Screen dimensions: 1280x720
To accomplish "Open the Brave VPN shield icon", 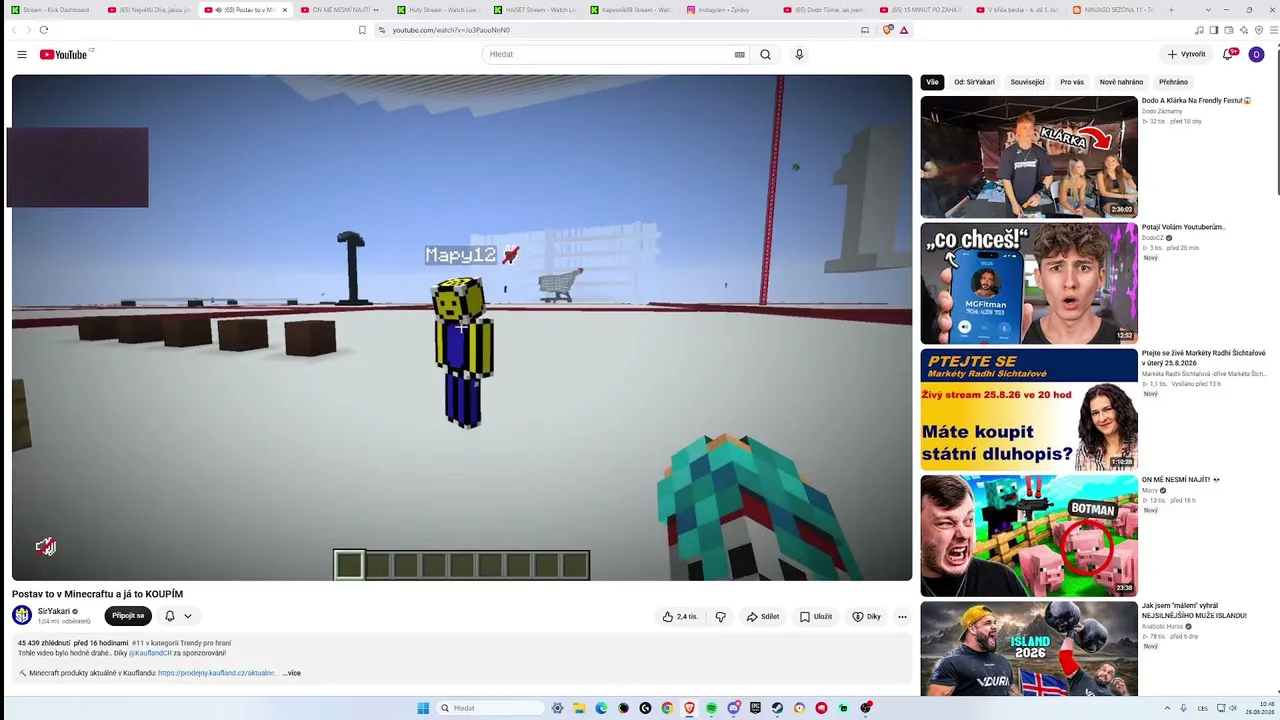I will pyautogui.click(x=1258, y=30).
